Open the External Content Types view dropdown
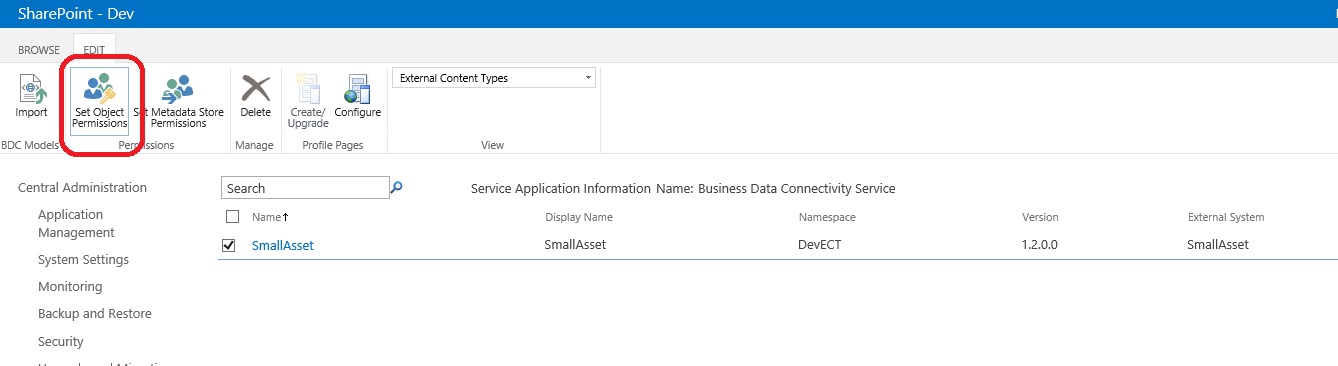Screen dimensions: 1338x366 click(x=494, y=78)
